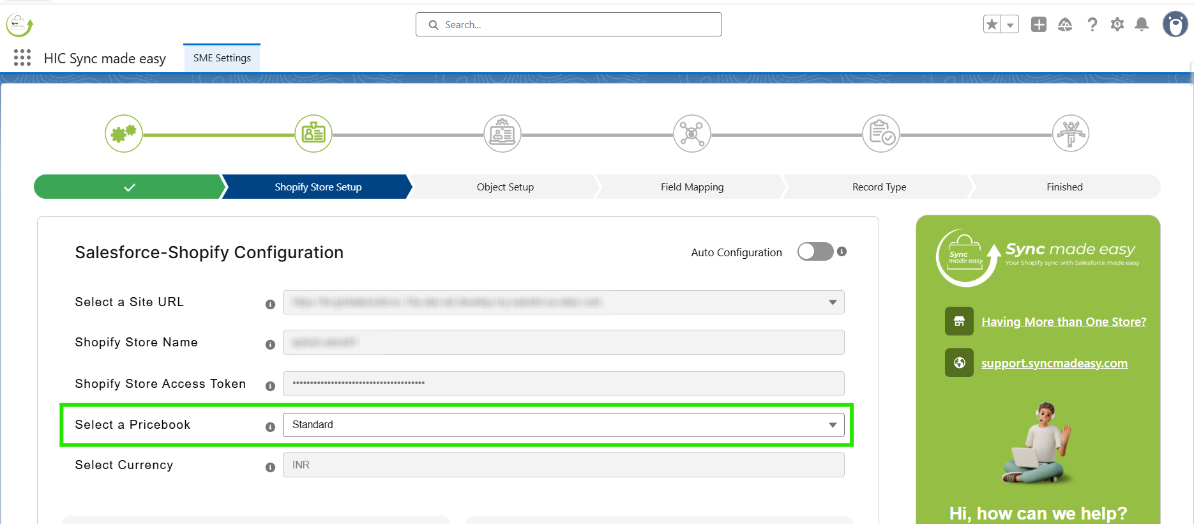Click the globe icon beside the support link
Image resolution: width=1194 pixels, height=524 pixels.
959,363
